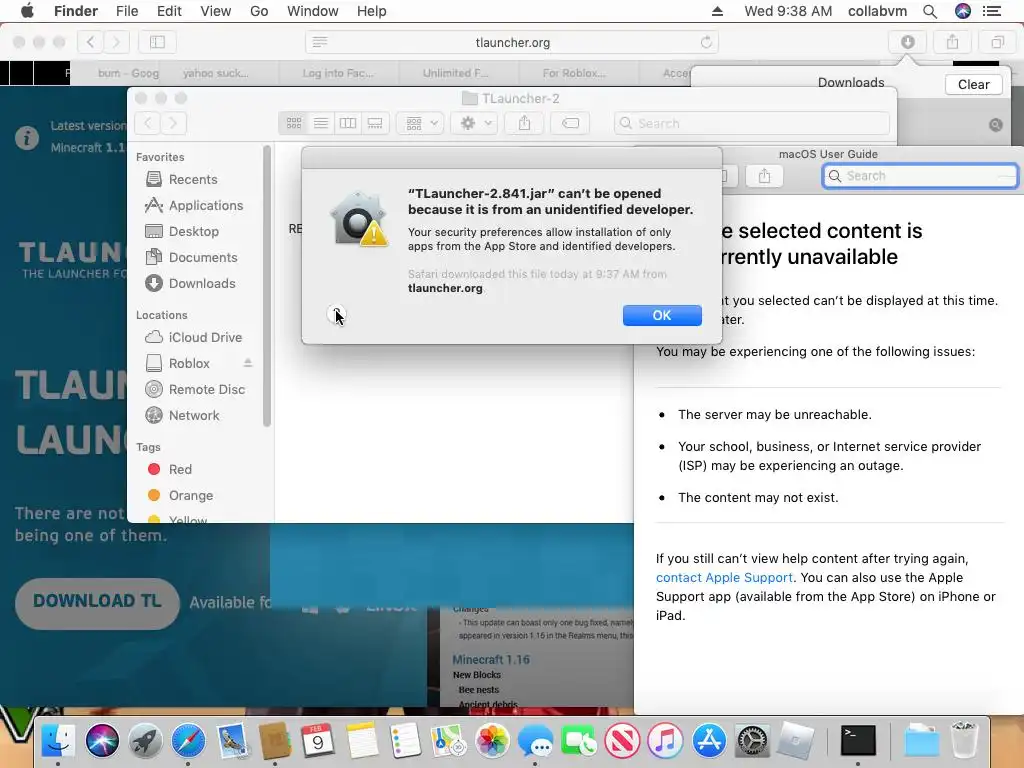
Task: Switch to the 'For Roblox...' Safari tab
Action: [574, 73]
